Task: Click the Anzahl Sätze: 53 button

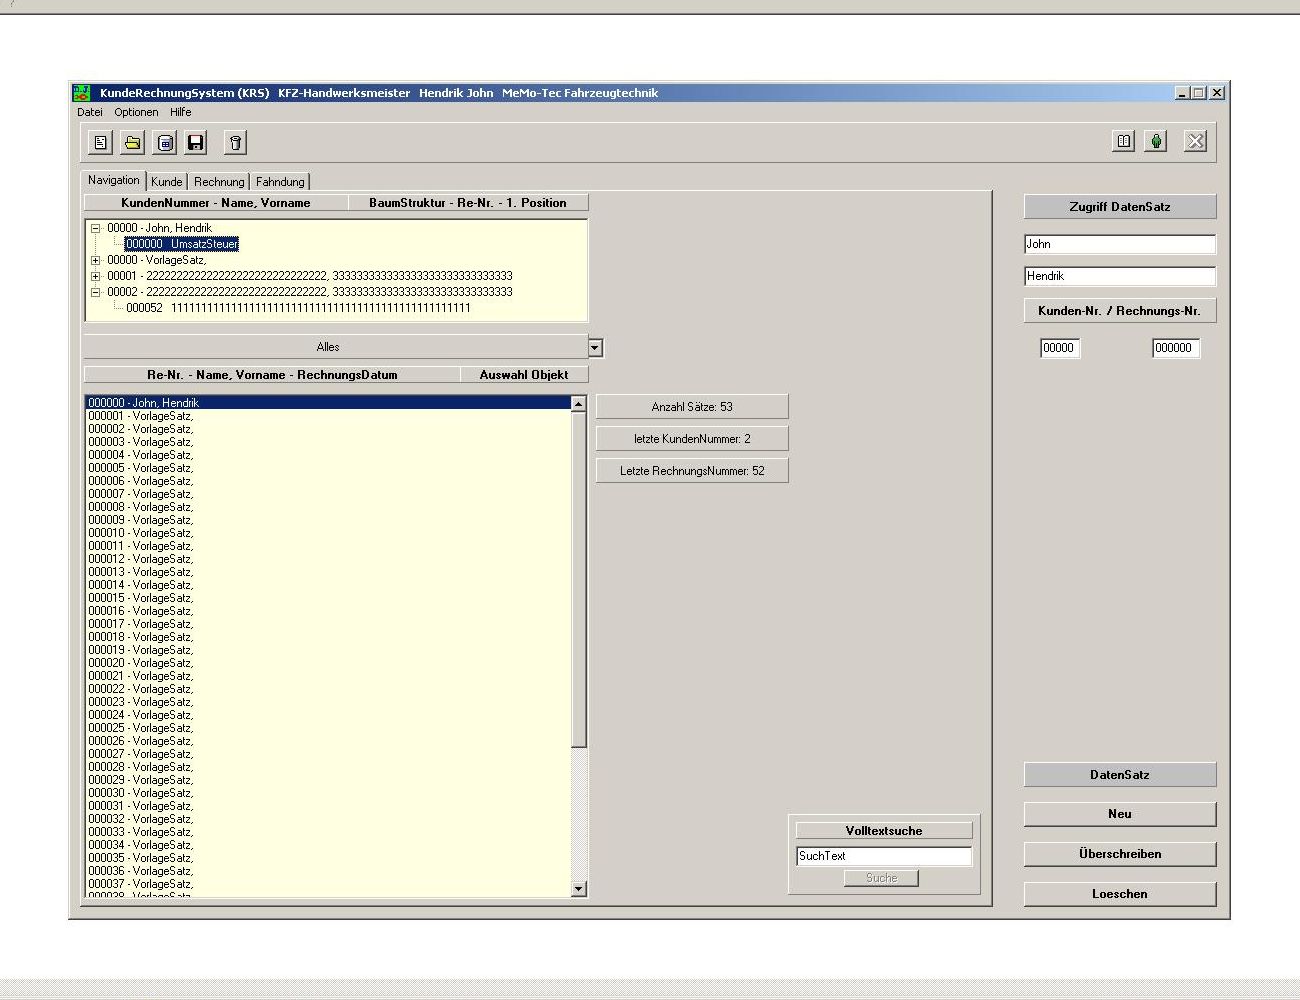Action: [692, 407]
